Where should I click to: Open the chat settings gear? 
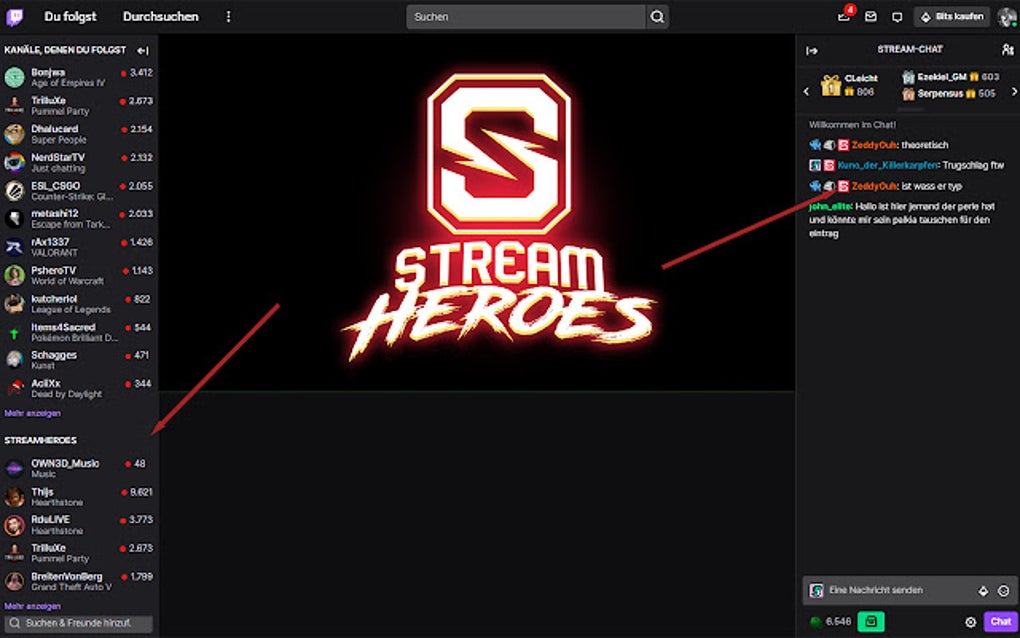(970, 621)
